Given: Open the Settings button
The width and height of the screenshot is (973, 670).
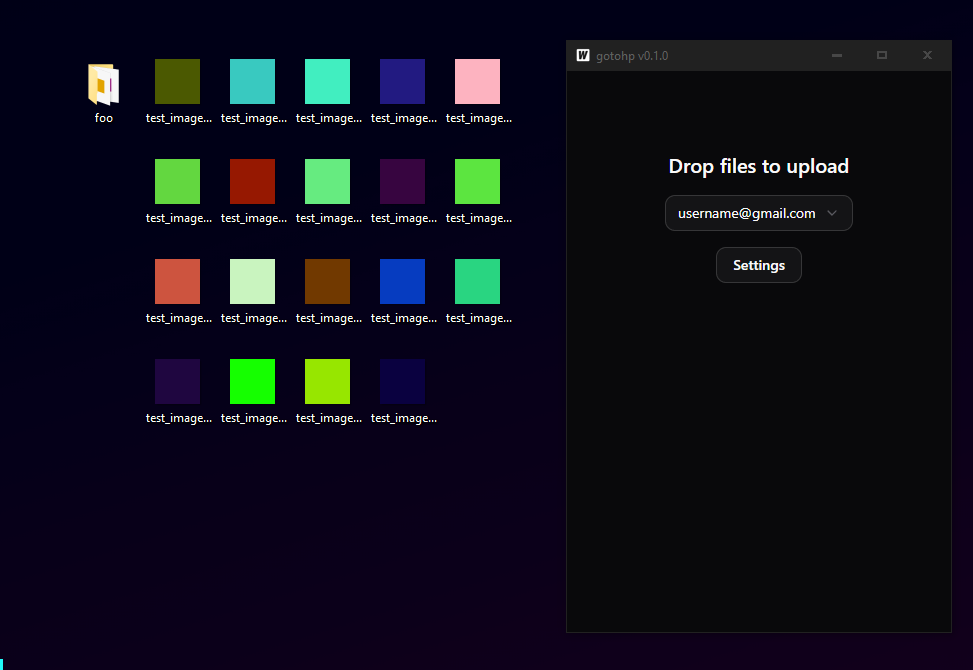Looking at the screenshot, I should click(x=758, y=265).
